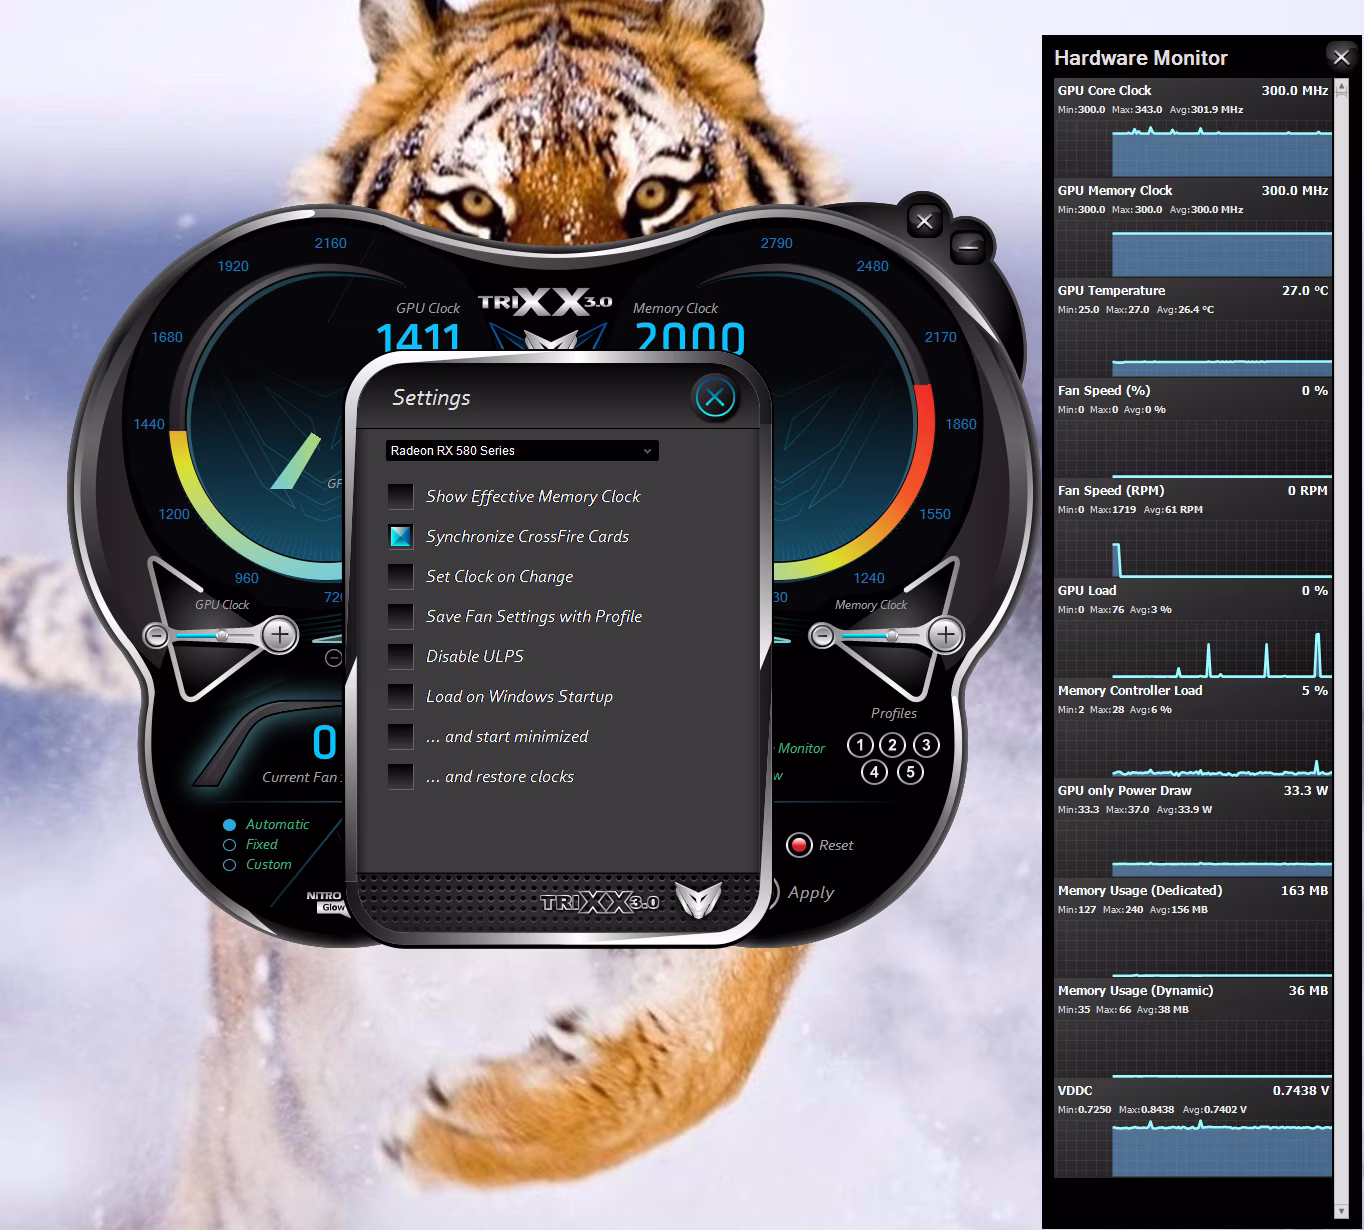The height and width of the screenshot is (1230, 1364).
Task: Click the 'Memory Controller Load' label
Action: (x=1130, y=691)
